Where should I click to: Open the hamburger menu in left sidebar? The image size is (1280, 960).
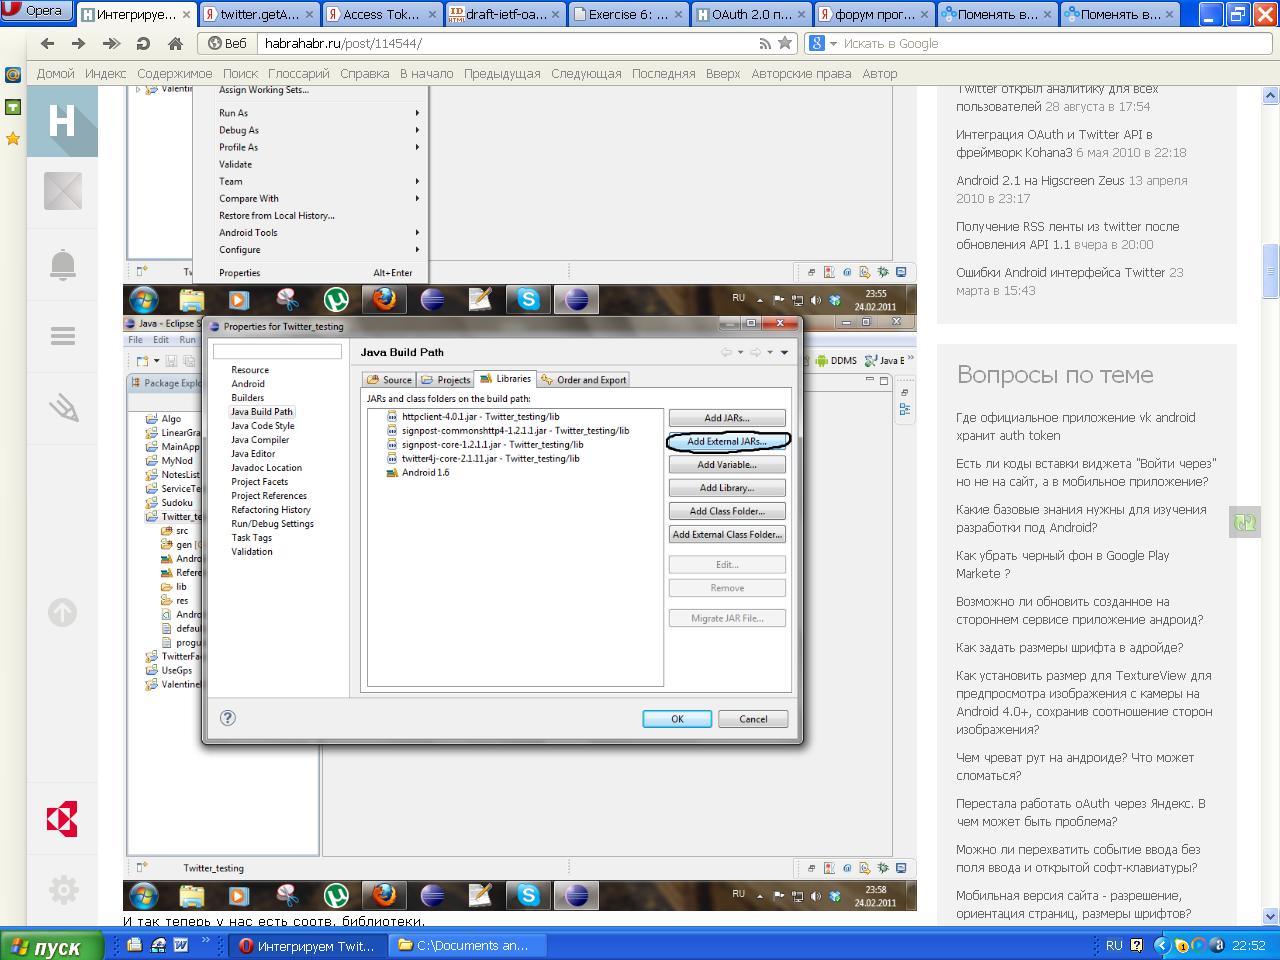[x=62, y=337]
